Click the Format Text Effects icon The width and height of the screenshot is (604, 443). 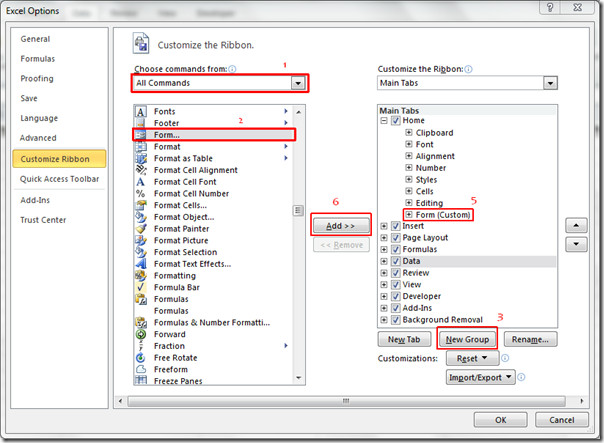coord(141,264)
